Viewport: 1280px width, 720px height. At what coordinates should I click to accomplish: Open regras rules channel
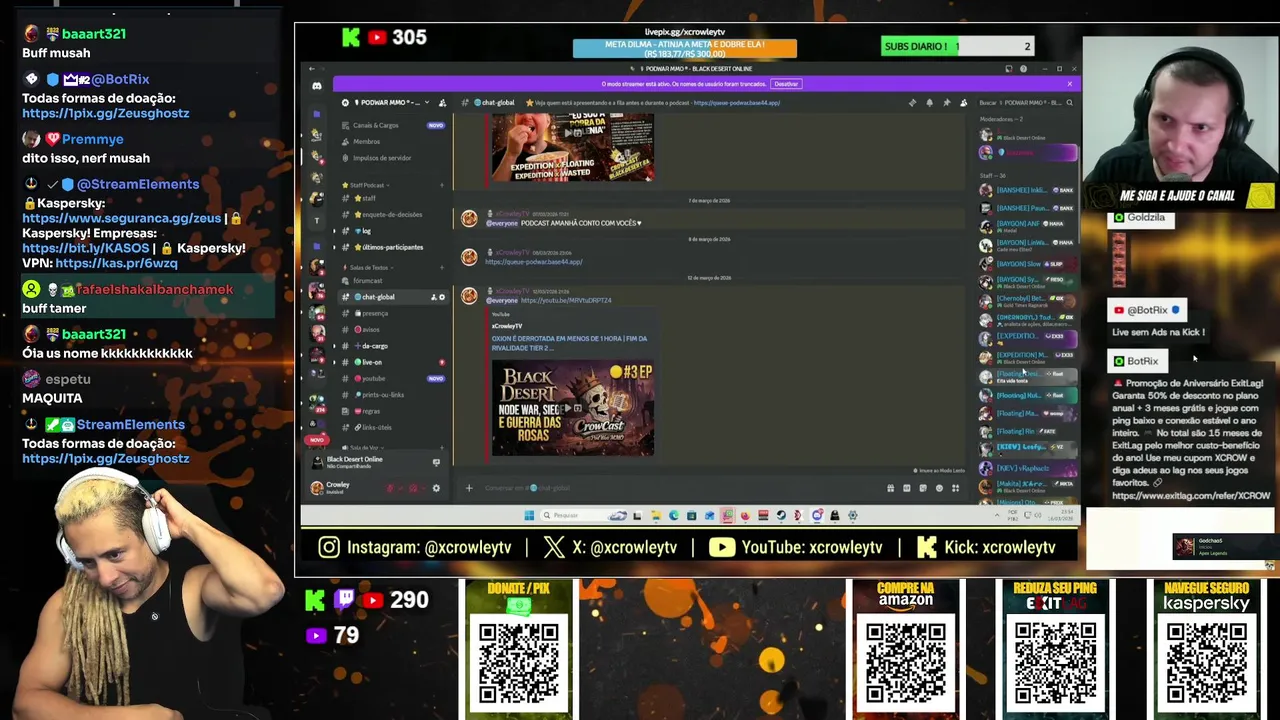pyautogui.click(x=392, y=411)
